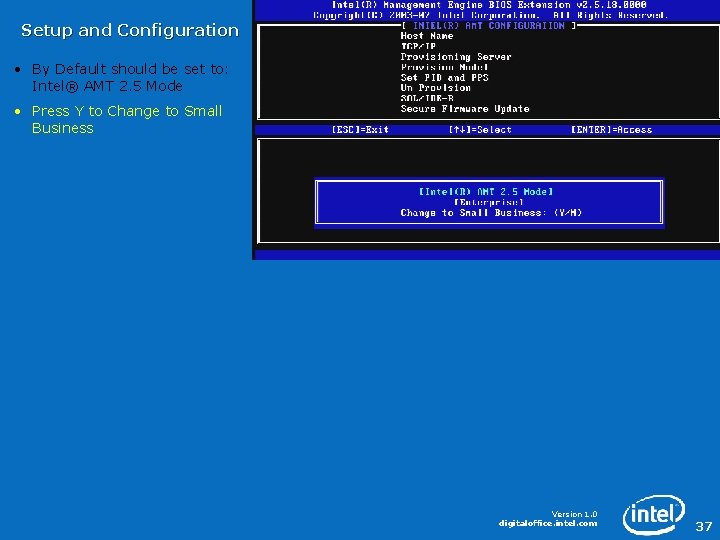Click the arrow keys Select hint
Viewport: 720px width, 540px height.
click(x=480, y=130)
